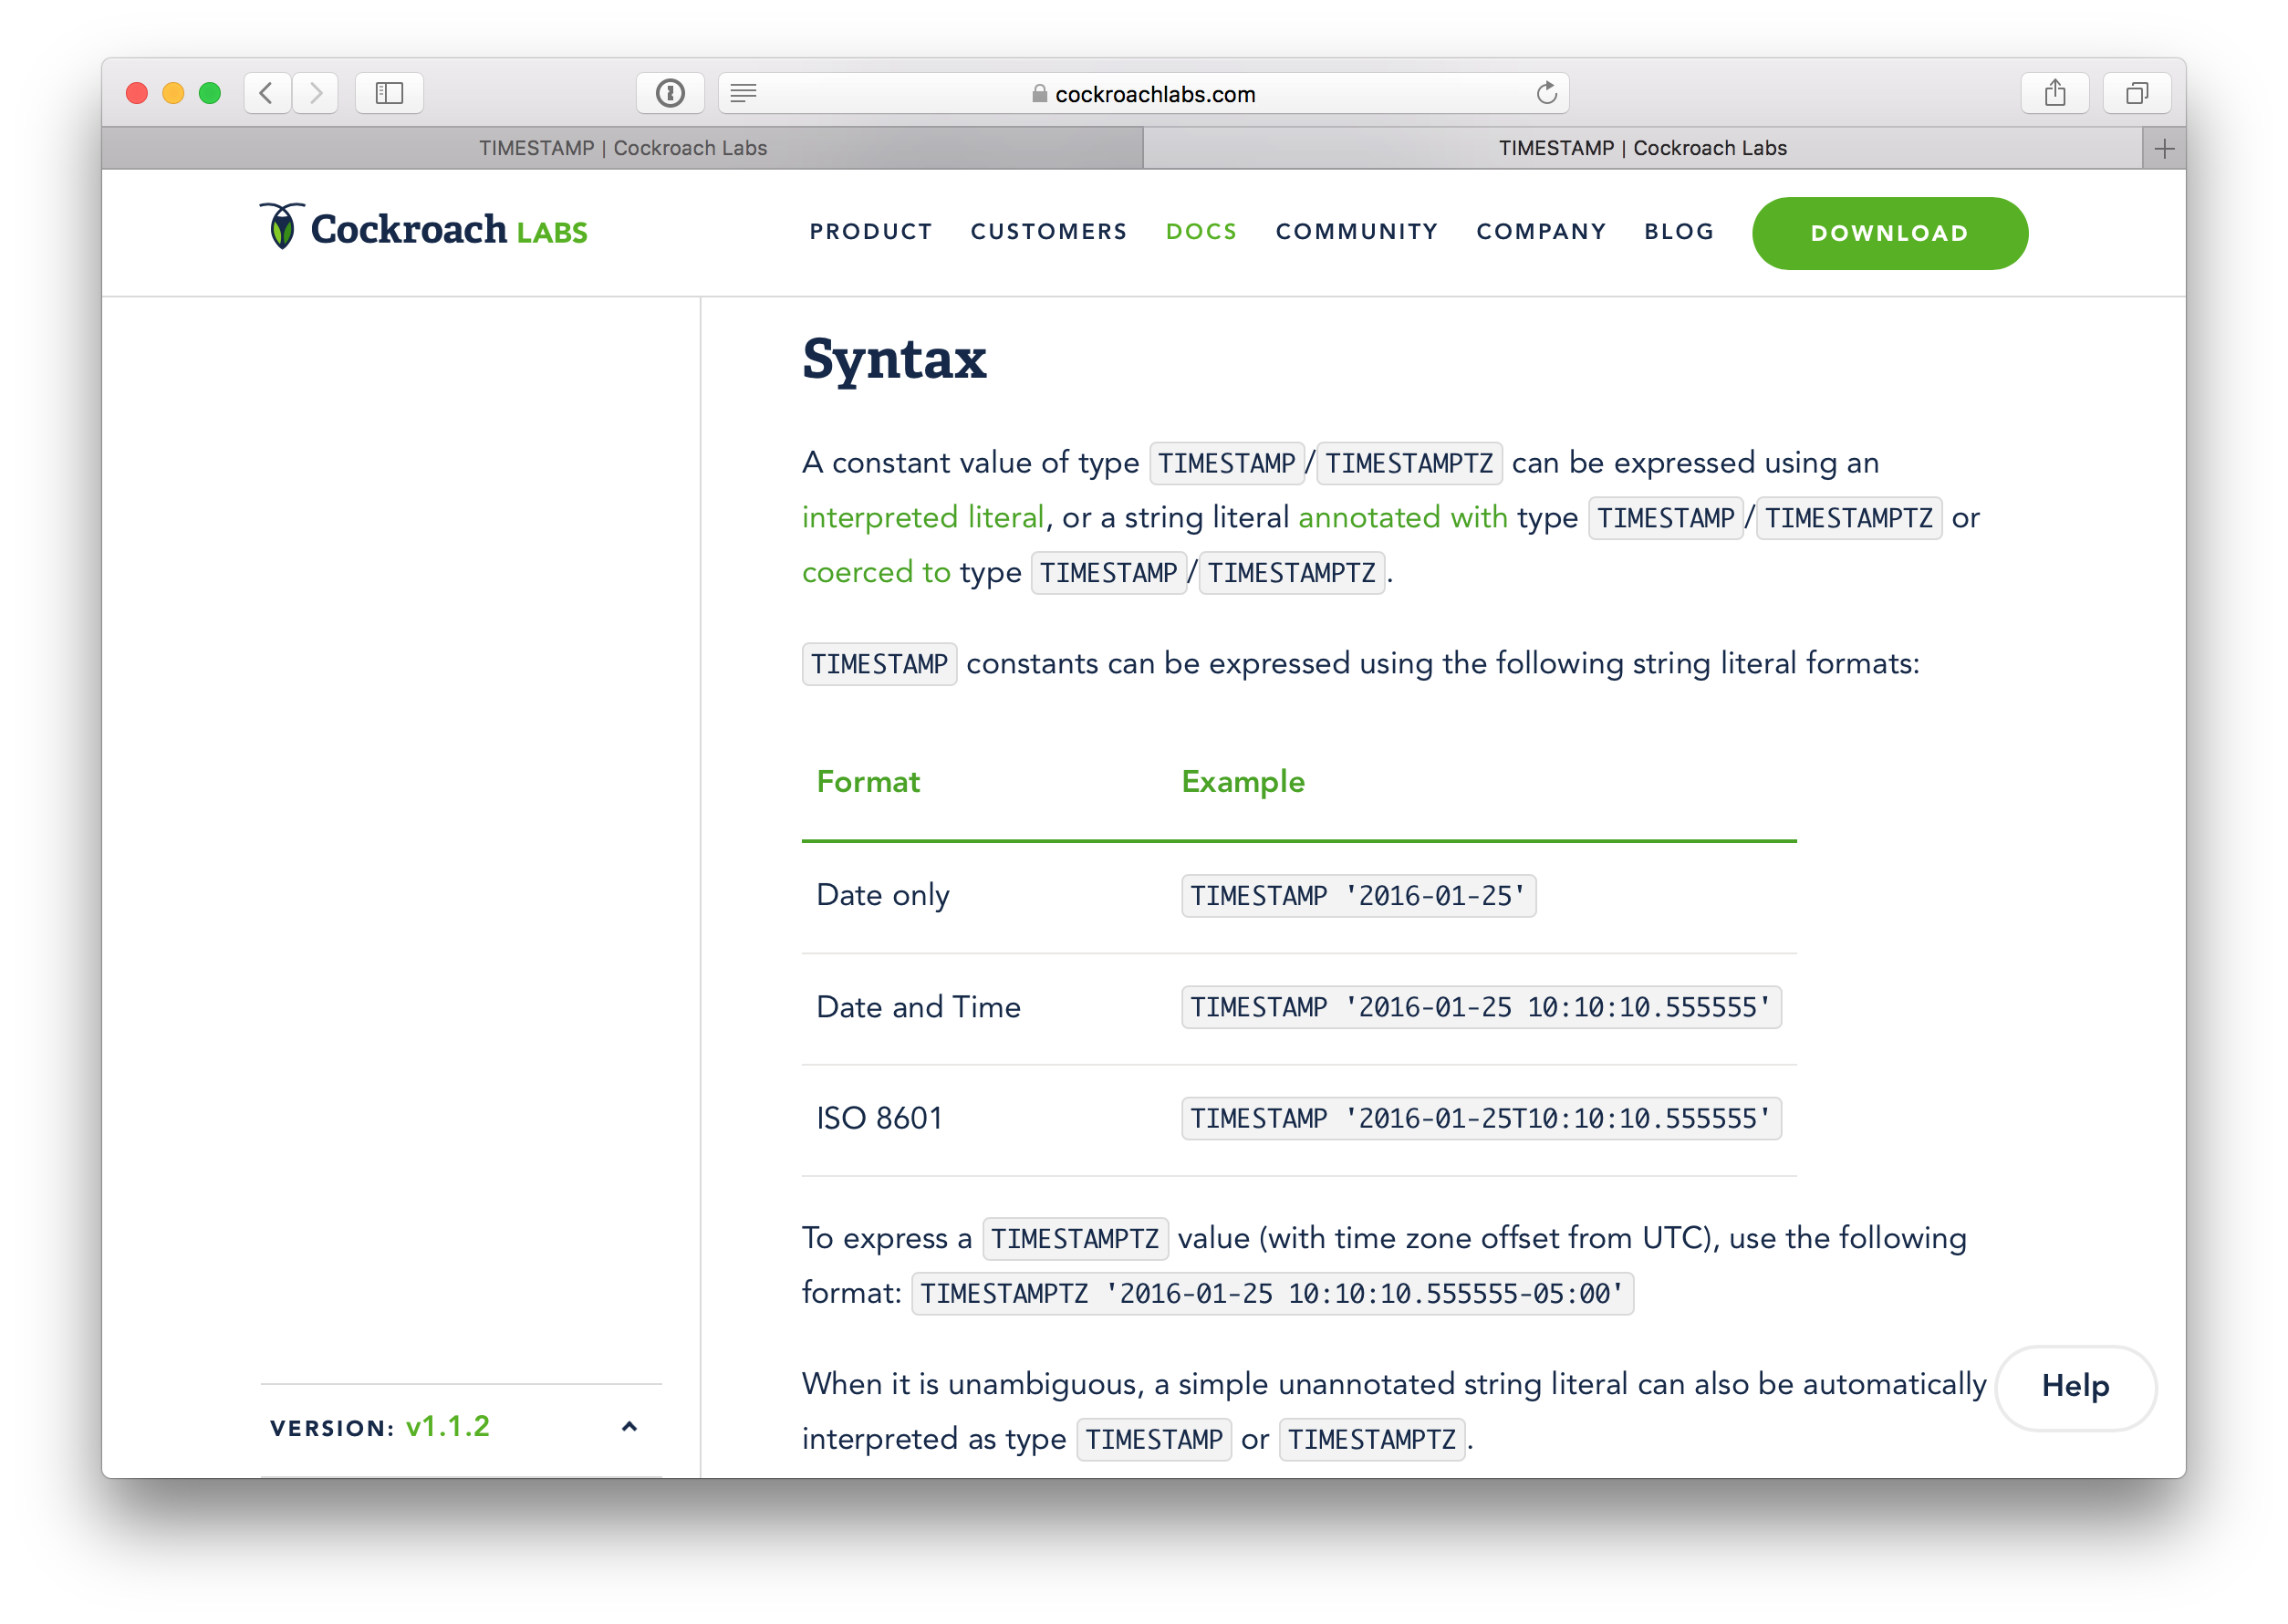2288x1624 pixels.
Task: Click the '2016-01-25 10:10:10.555555' example code
Action: 1481,1007
